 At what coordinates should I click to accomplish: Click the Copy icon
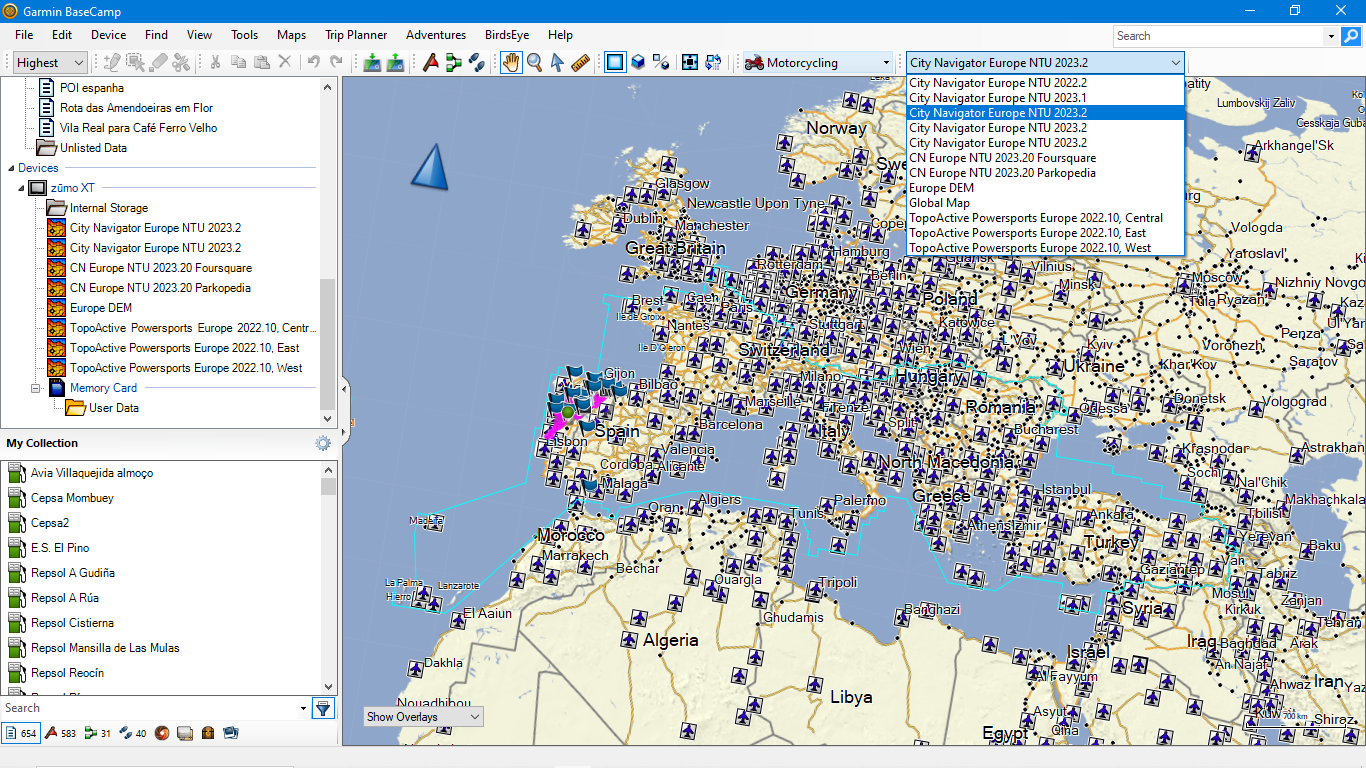[238, 62]
